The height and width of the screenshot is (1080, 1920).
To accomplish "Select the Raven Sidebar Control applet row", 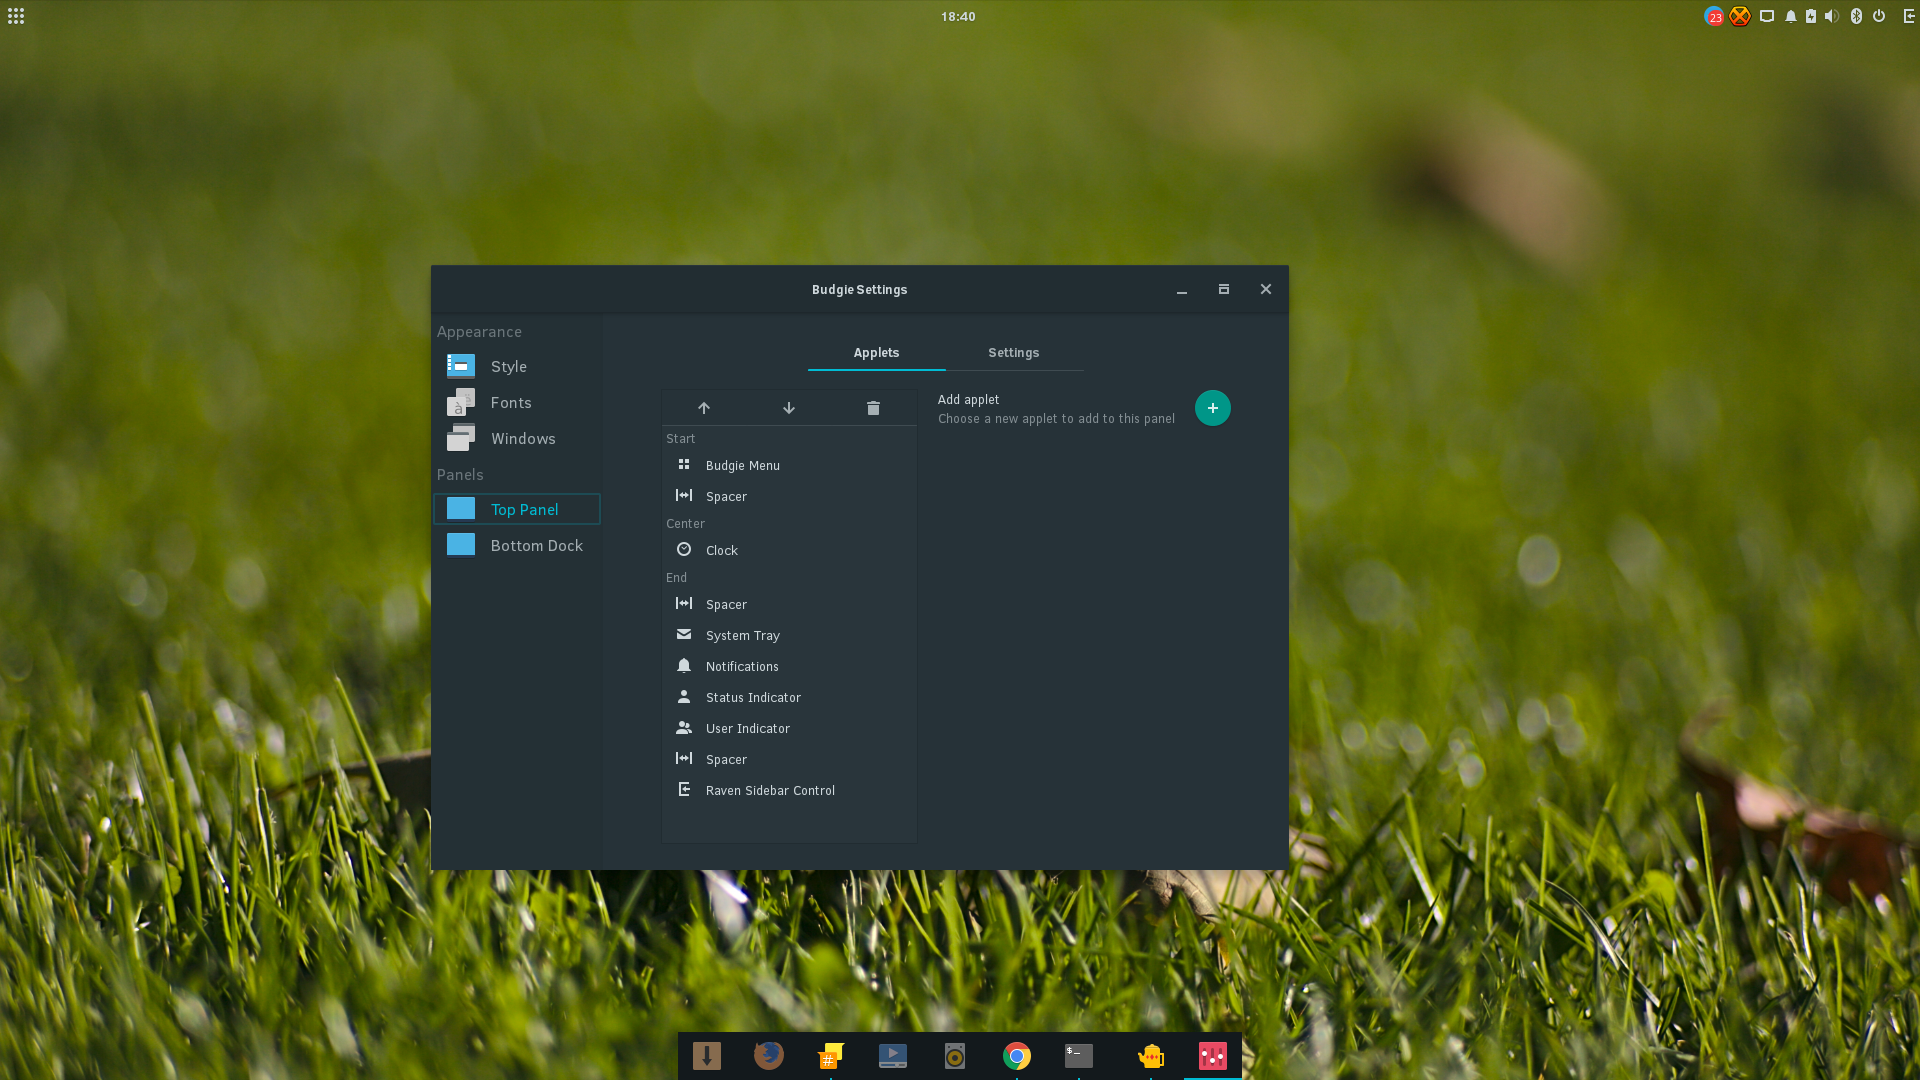I will 789,790.
